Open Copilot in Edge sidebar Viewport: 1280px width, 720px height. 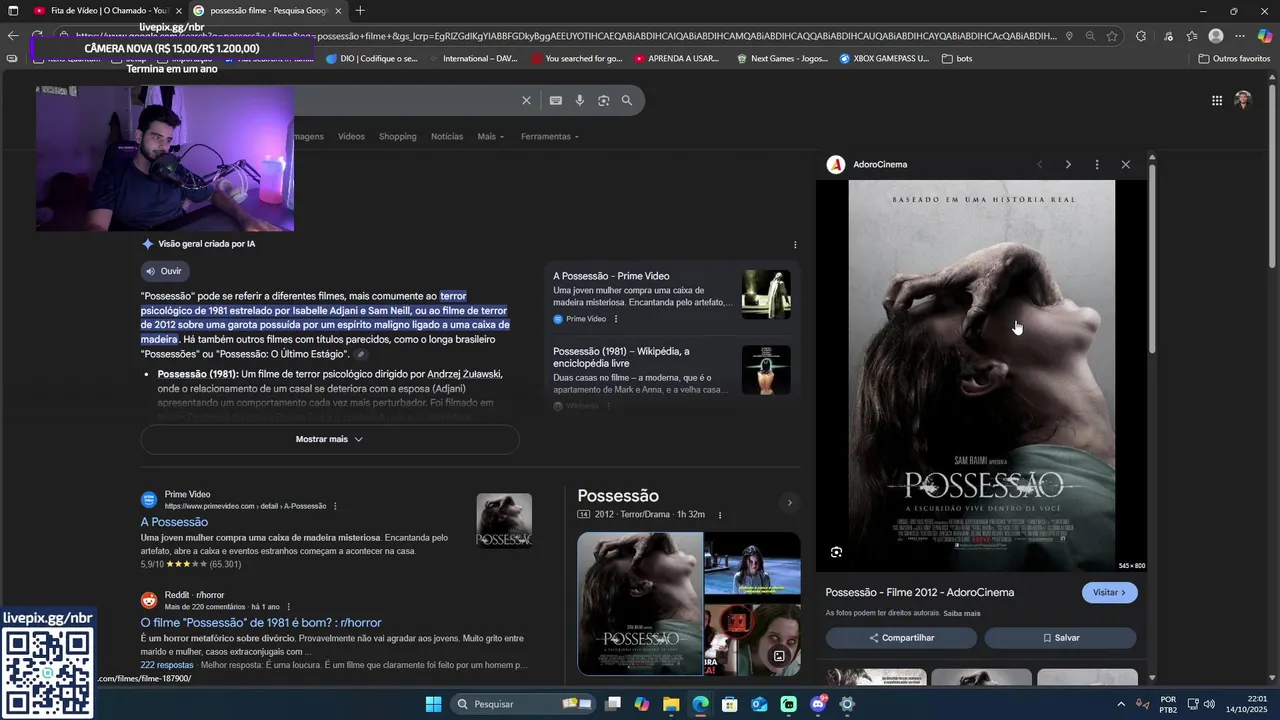click(x=1265, y=36)
